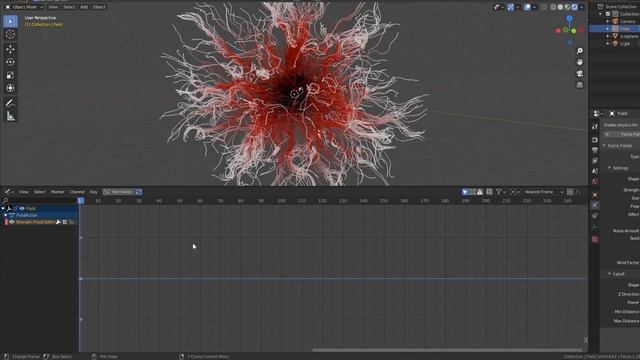Switch to wireframe viewport shading
640x360 pixels.
pyautogui.click(x=553, y=7)
